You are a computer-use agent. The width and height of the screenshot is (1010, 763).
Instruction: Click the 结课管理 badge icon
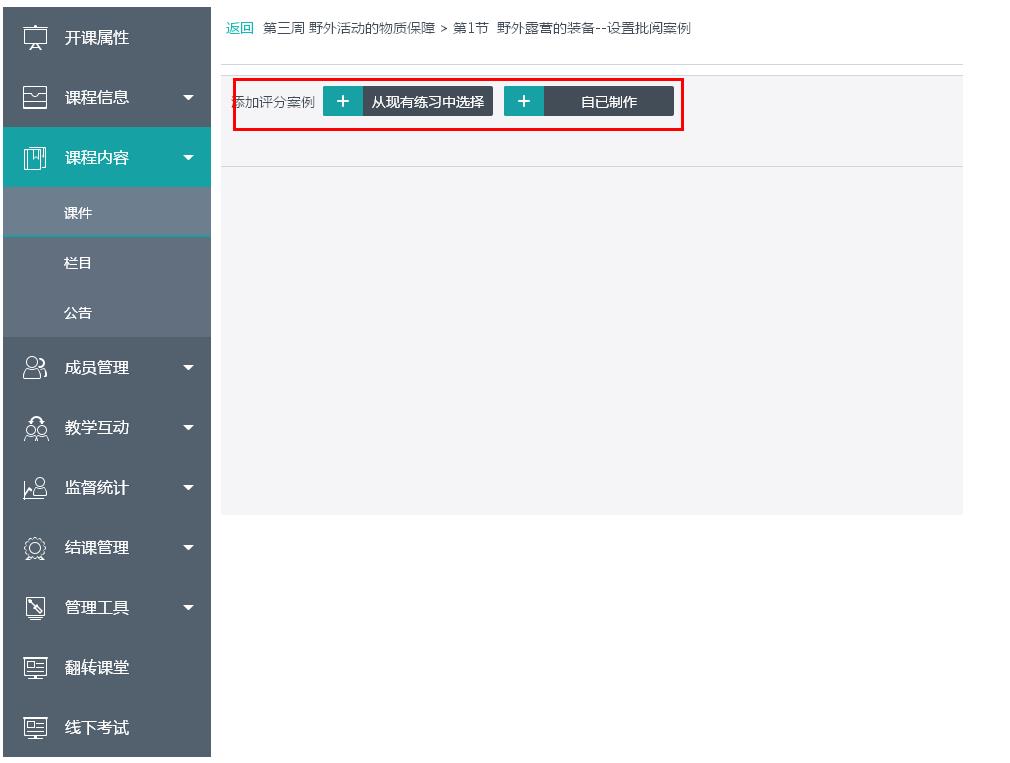point(35,548)
